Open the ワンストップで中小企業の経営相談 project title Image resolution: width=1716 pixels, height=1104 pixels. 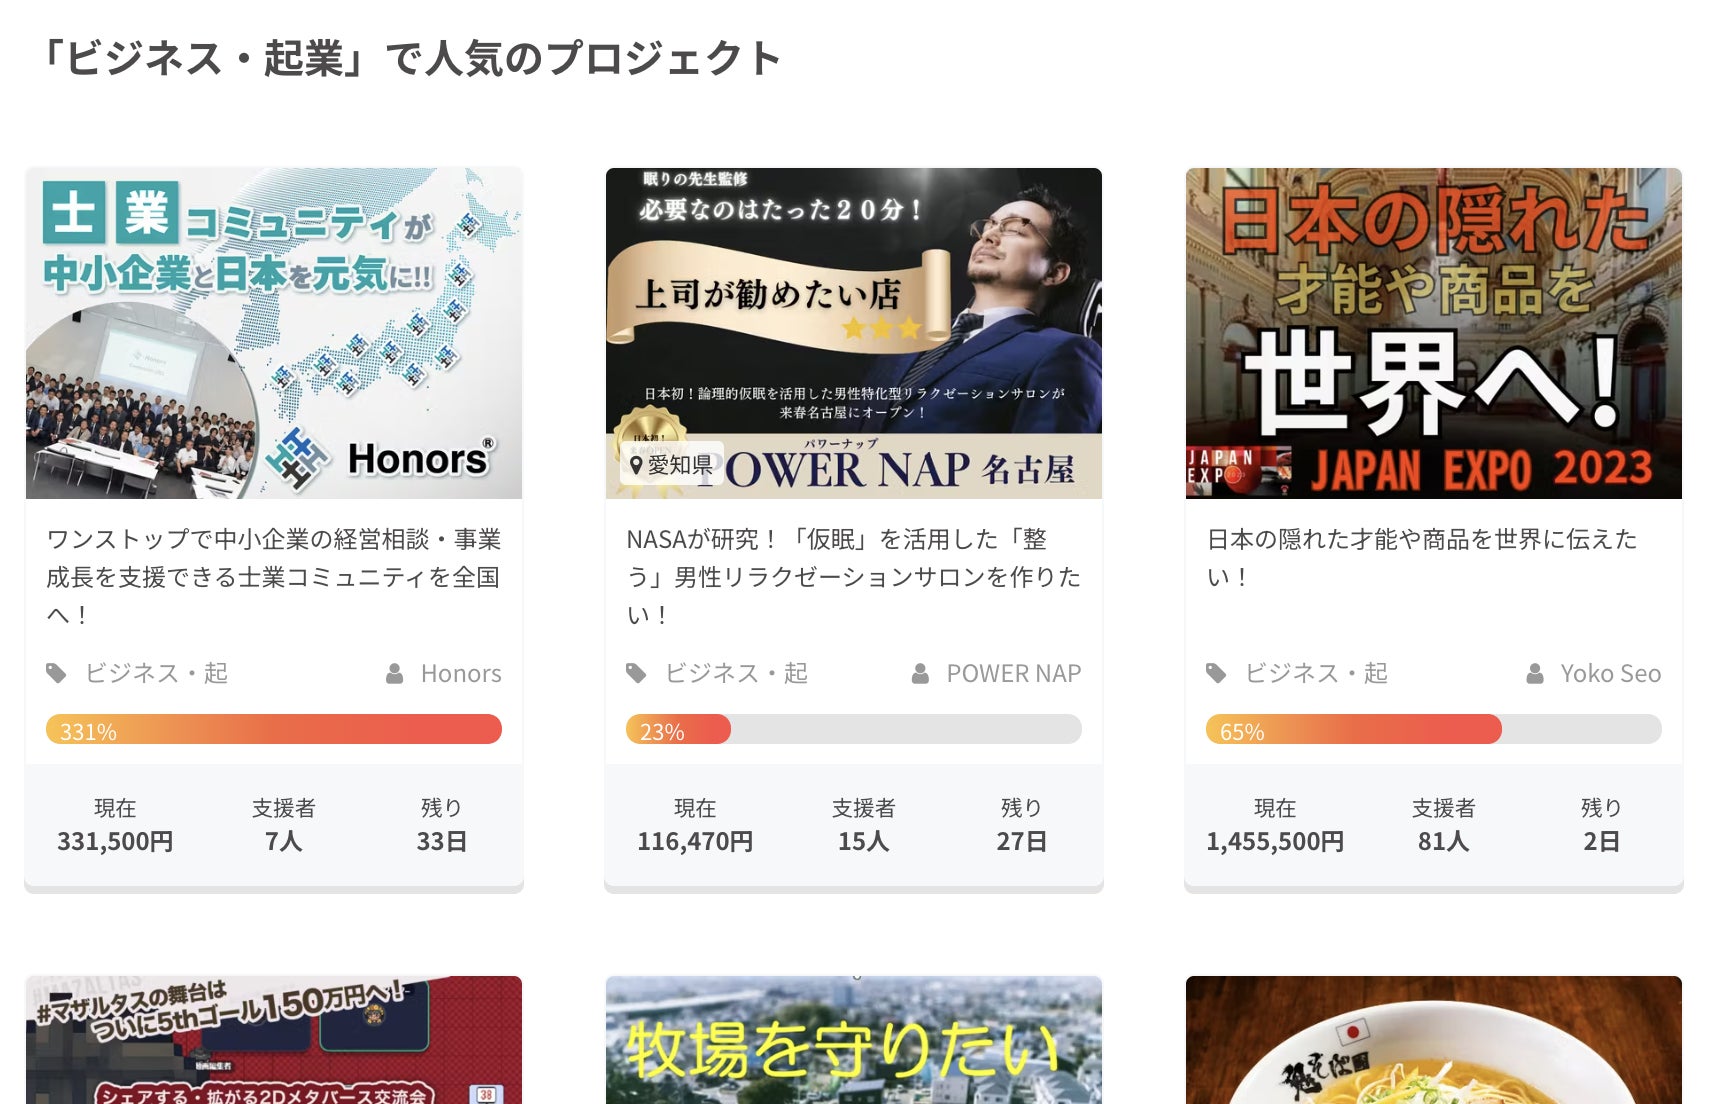[274, 577]
